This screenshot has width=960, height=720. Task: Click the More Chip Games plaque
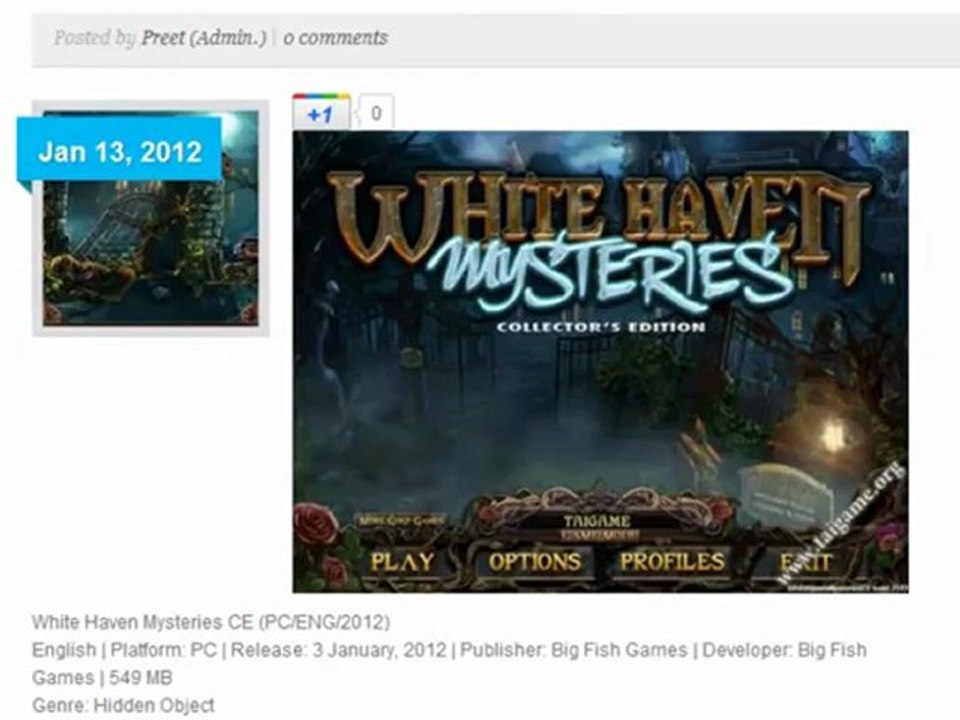tap(401, 520)
